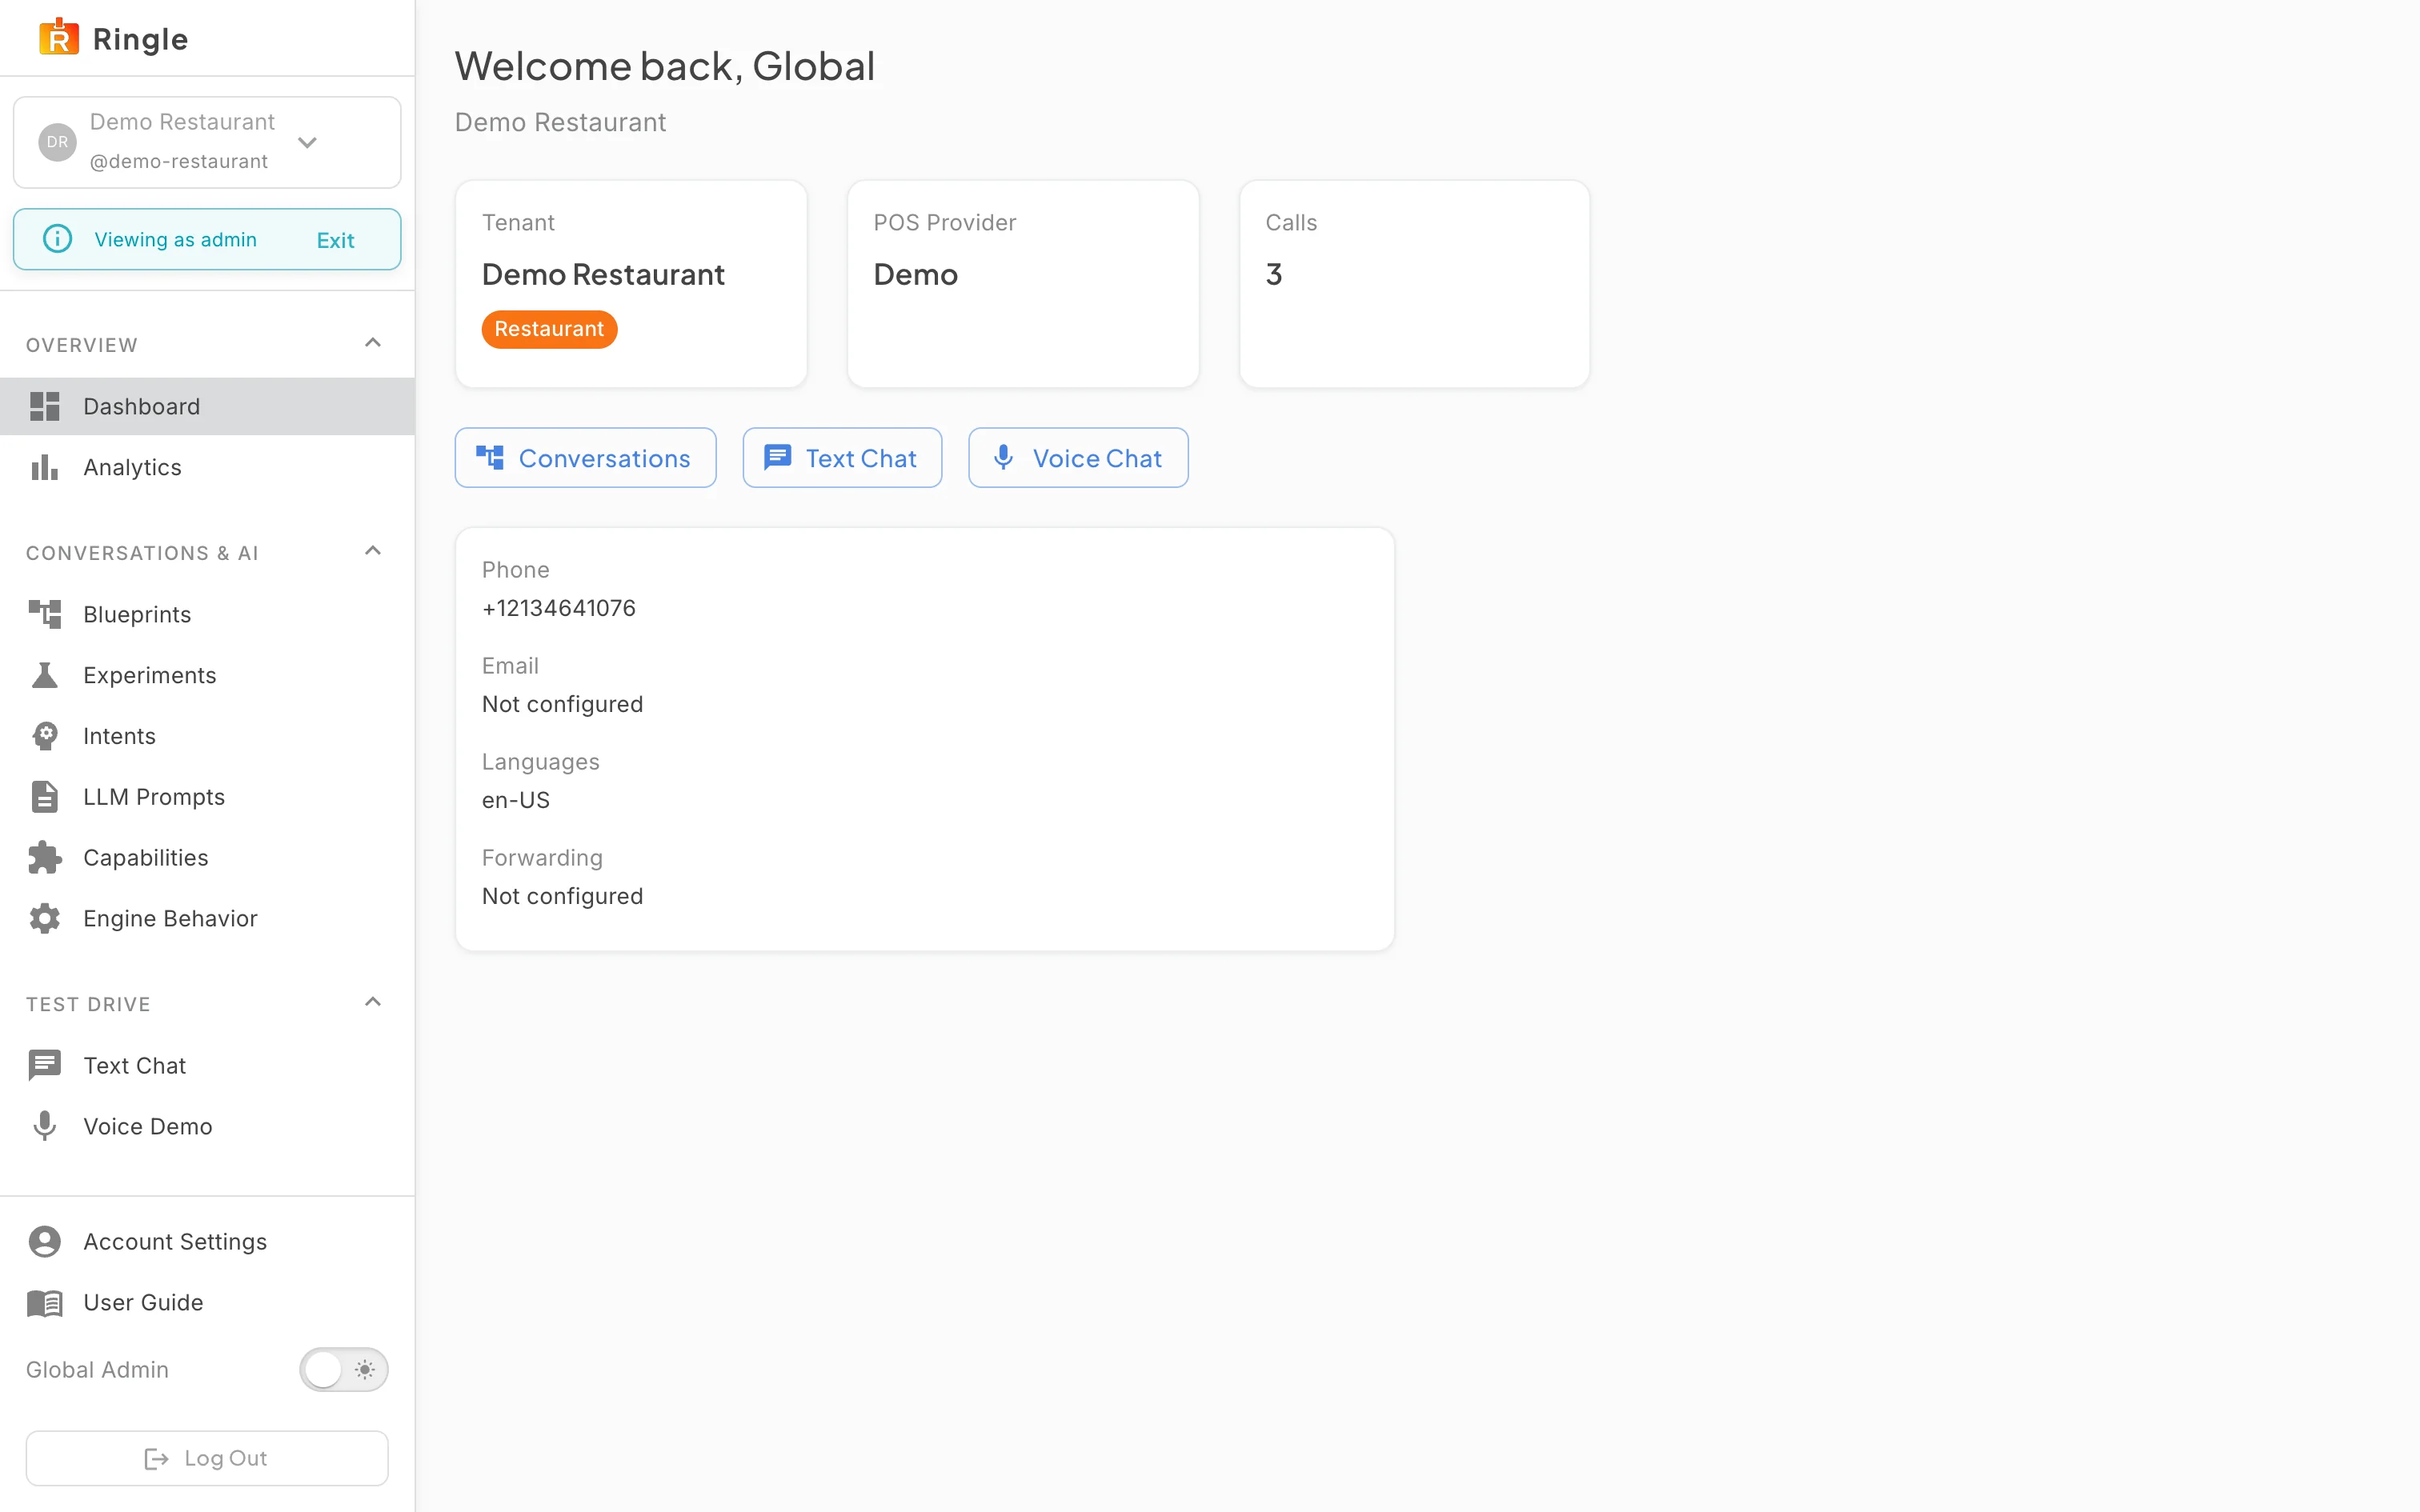Image resolution: width=2420 pixels, height=1512 pixels.
Task: Click the User Guide book icon
Action: 45,1302
